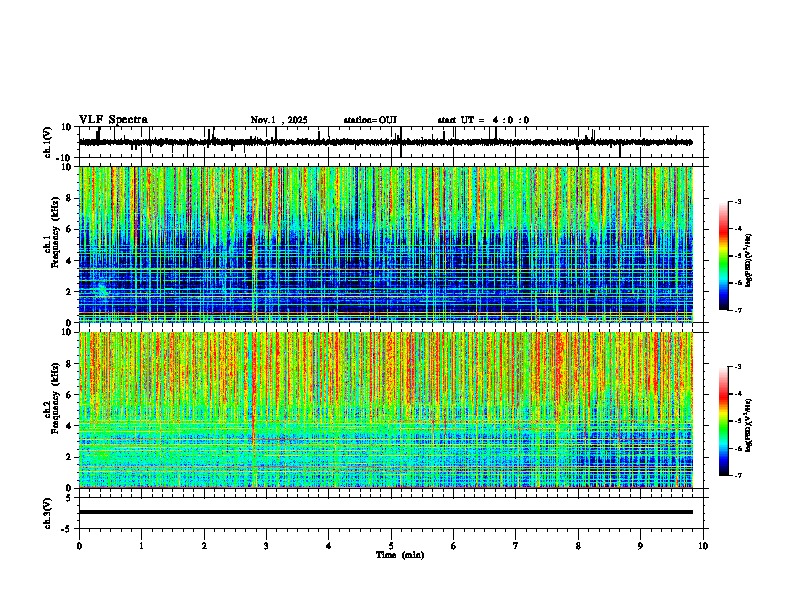Click time axis tick label "9"
Image resolution: width=792 pixels, height=612 pixels.
(x=640, y=546)
